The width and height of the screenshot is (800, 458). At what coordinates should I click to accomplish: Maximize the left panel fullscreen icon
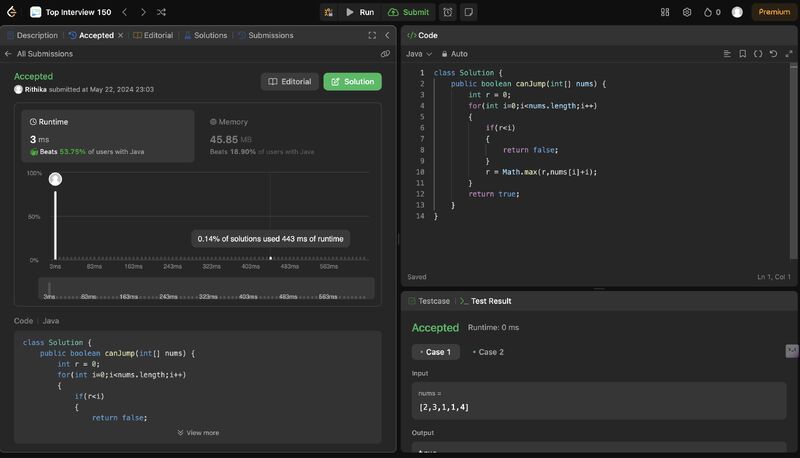point(372,35)
